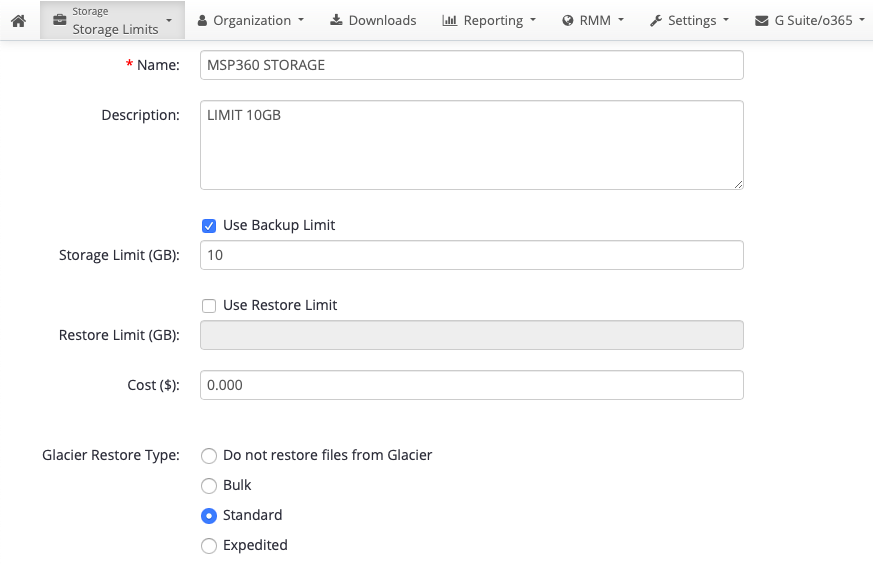Click the RMM globe icon

pos(567,21)
